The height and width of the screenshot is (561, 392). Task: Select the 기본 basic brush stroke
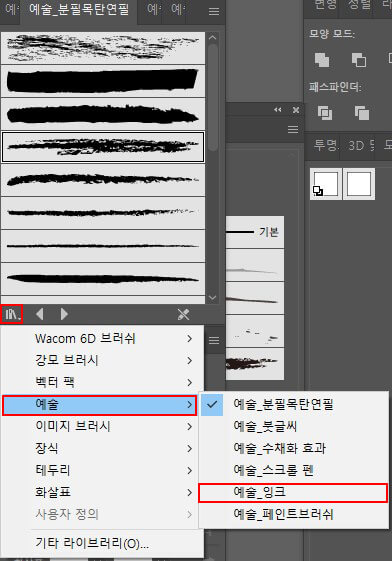tap(255, 232)
